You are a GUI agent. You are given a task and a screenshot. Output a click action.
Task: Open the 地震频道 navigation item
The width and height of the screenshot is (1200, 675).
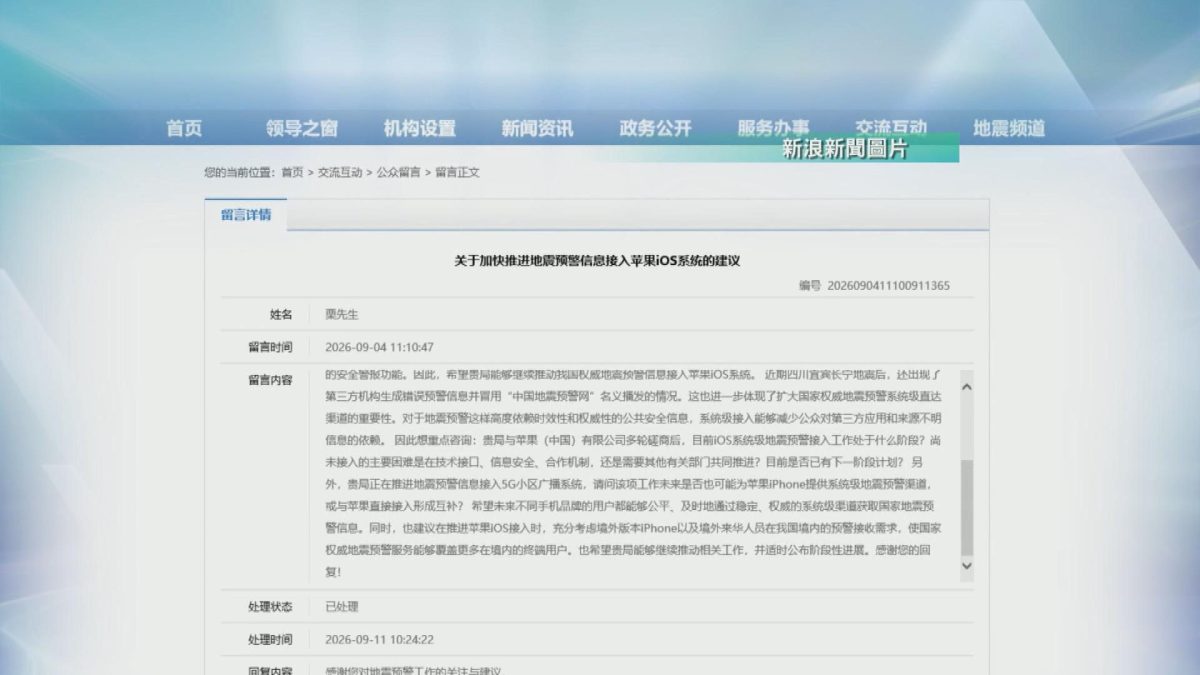point(1010,128)
